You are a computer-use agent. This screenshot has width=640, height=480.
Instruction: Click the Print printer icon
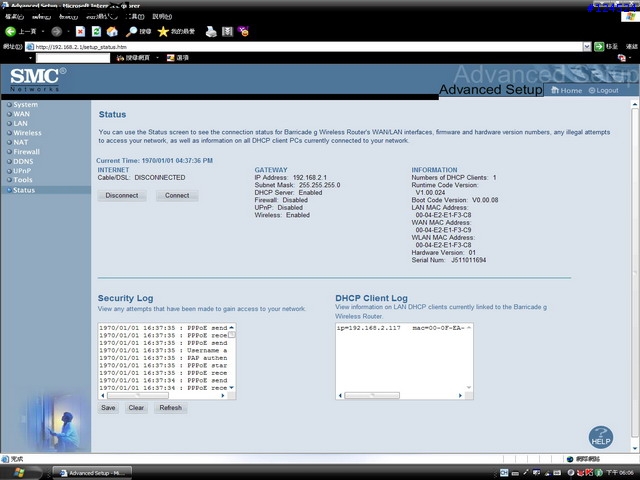tap(211, 31)
